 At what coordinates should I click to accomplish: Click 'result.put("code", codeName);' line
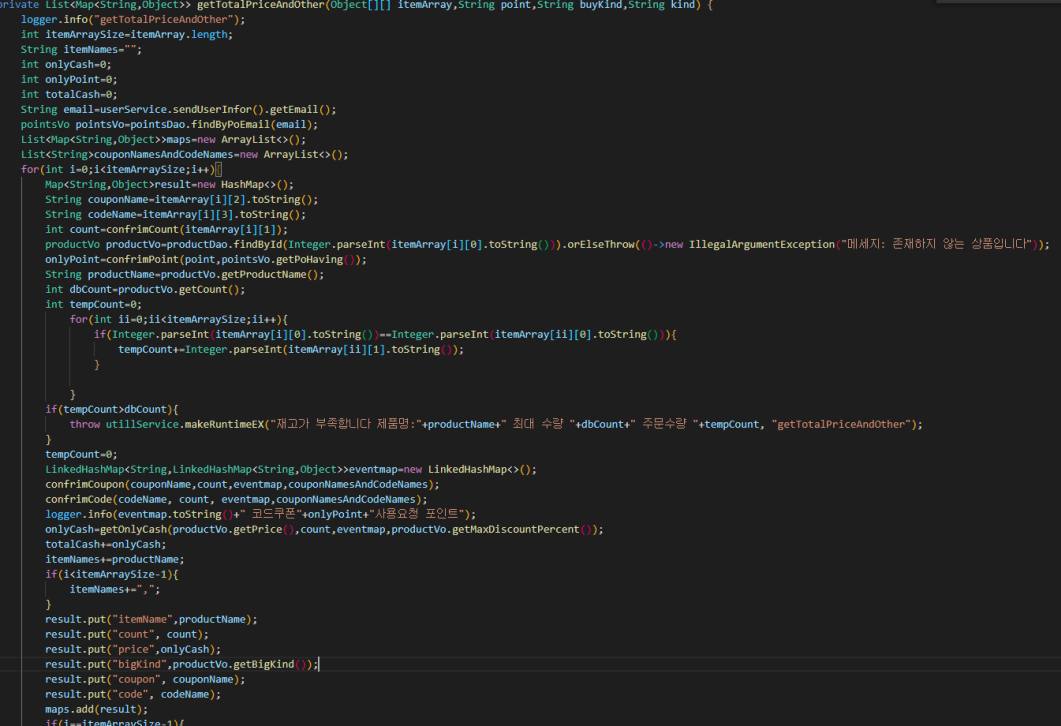coord(133,694)
